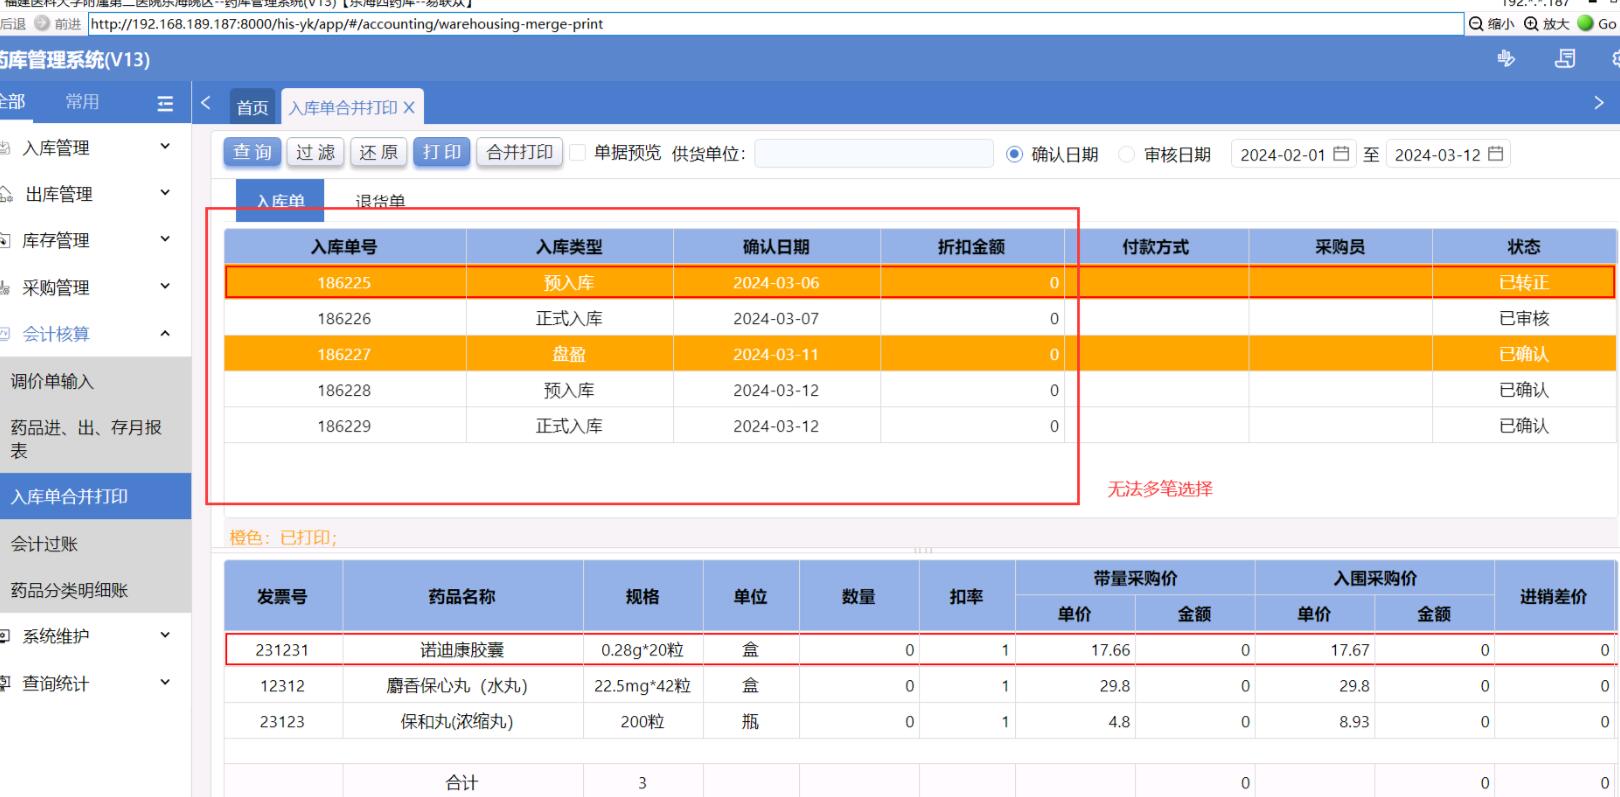Click the 采购员 column header

[x=1340, y=247]
